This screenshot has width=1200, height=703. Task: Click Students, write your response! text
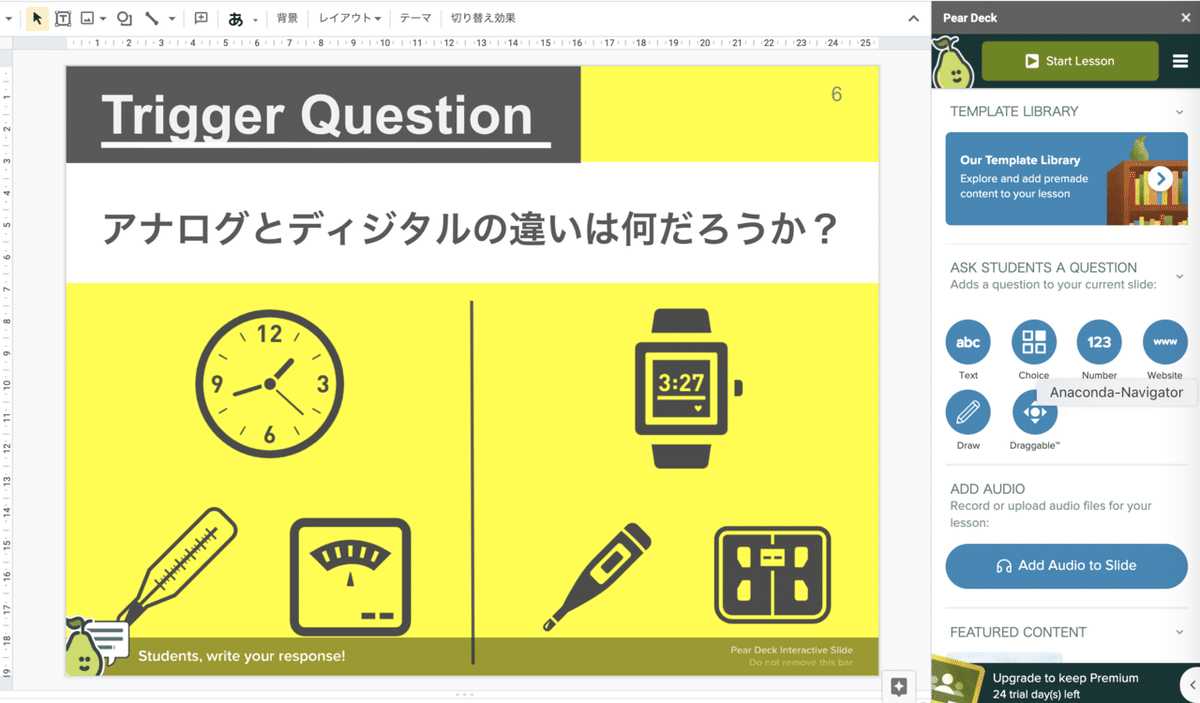tap(242, 656)
